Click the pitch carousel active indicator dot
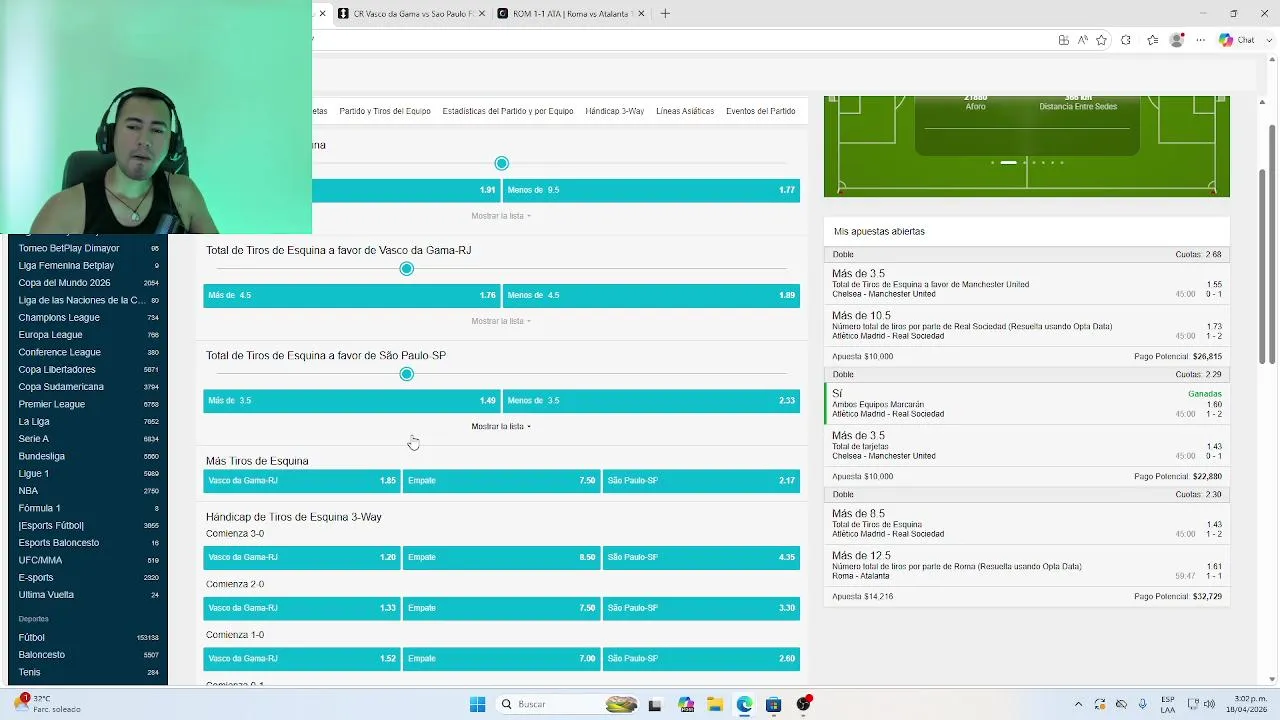The image size is (1280, 720). point(1008,162)
